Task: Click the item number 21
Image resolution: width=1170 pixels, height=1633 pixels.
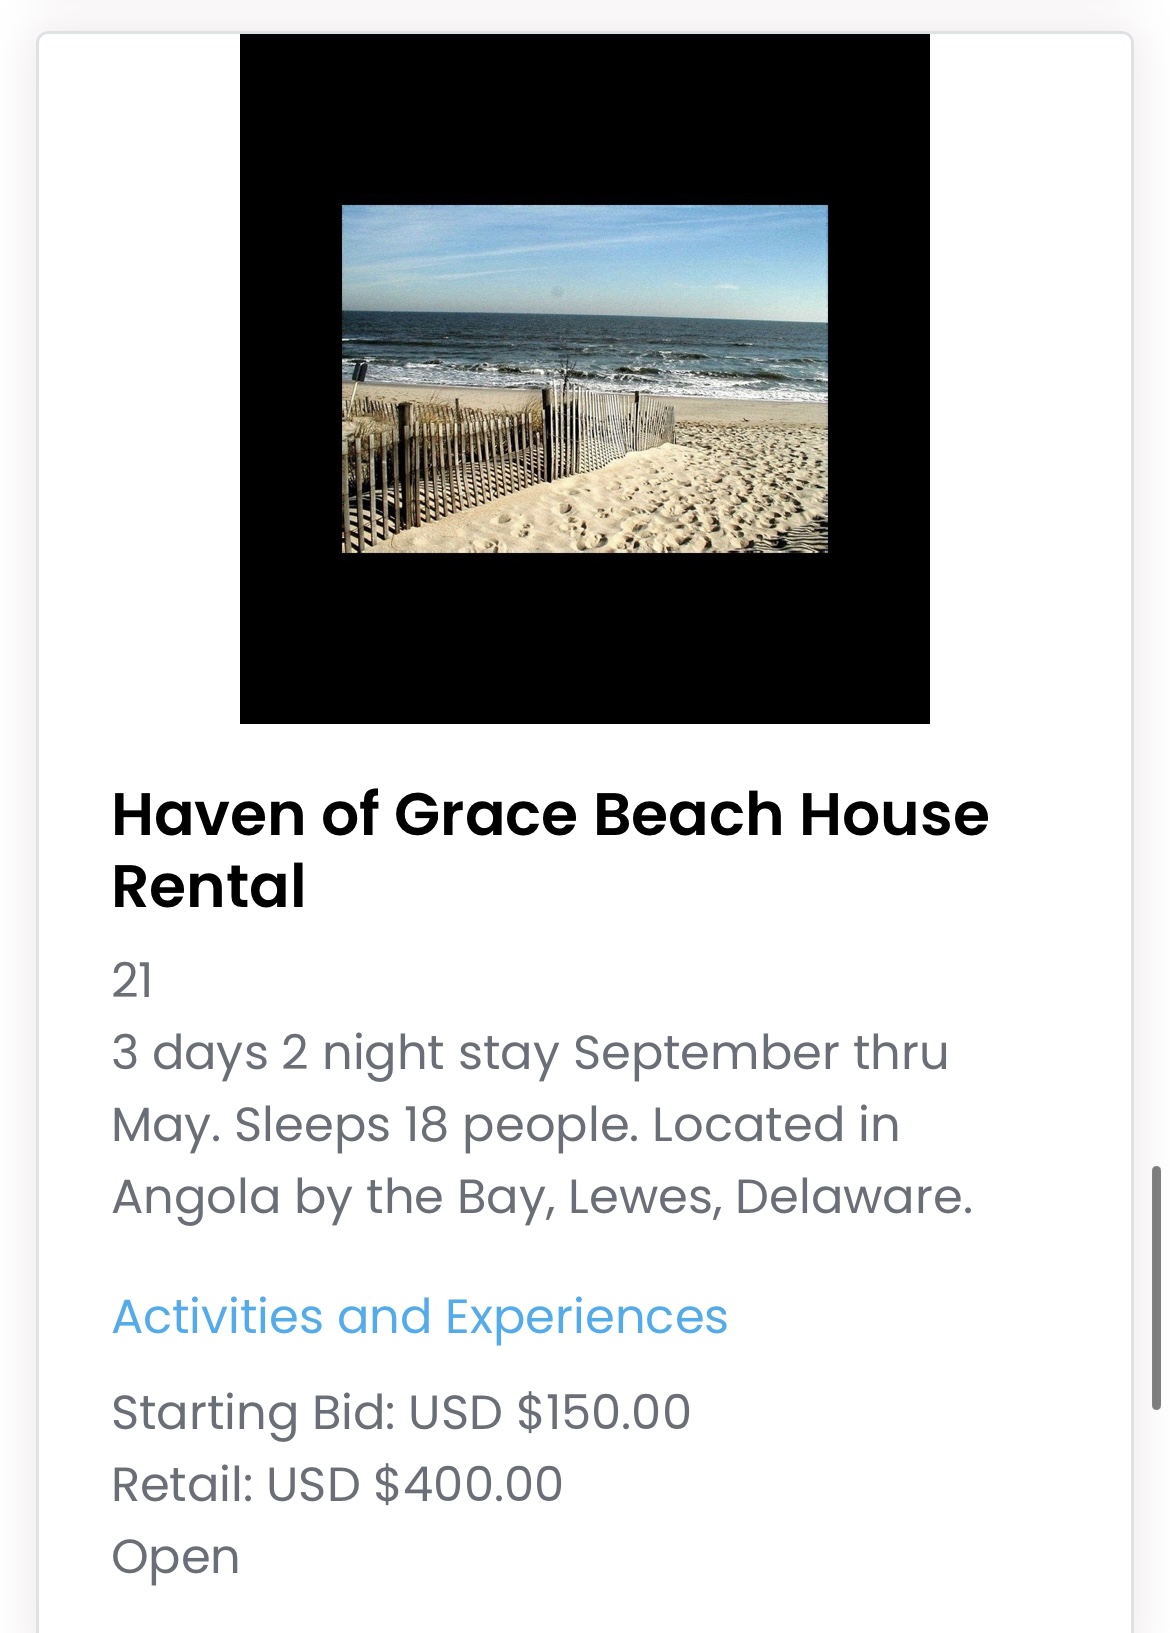Action: [132, 980]
